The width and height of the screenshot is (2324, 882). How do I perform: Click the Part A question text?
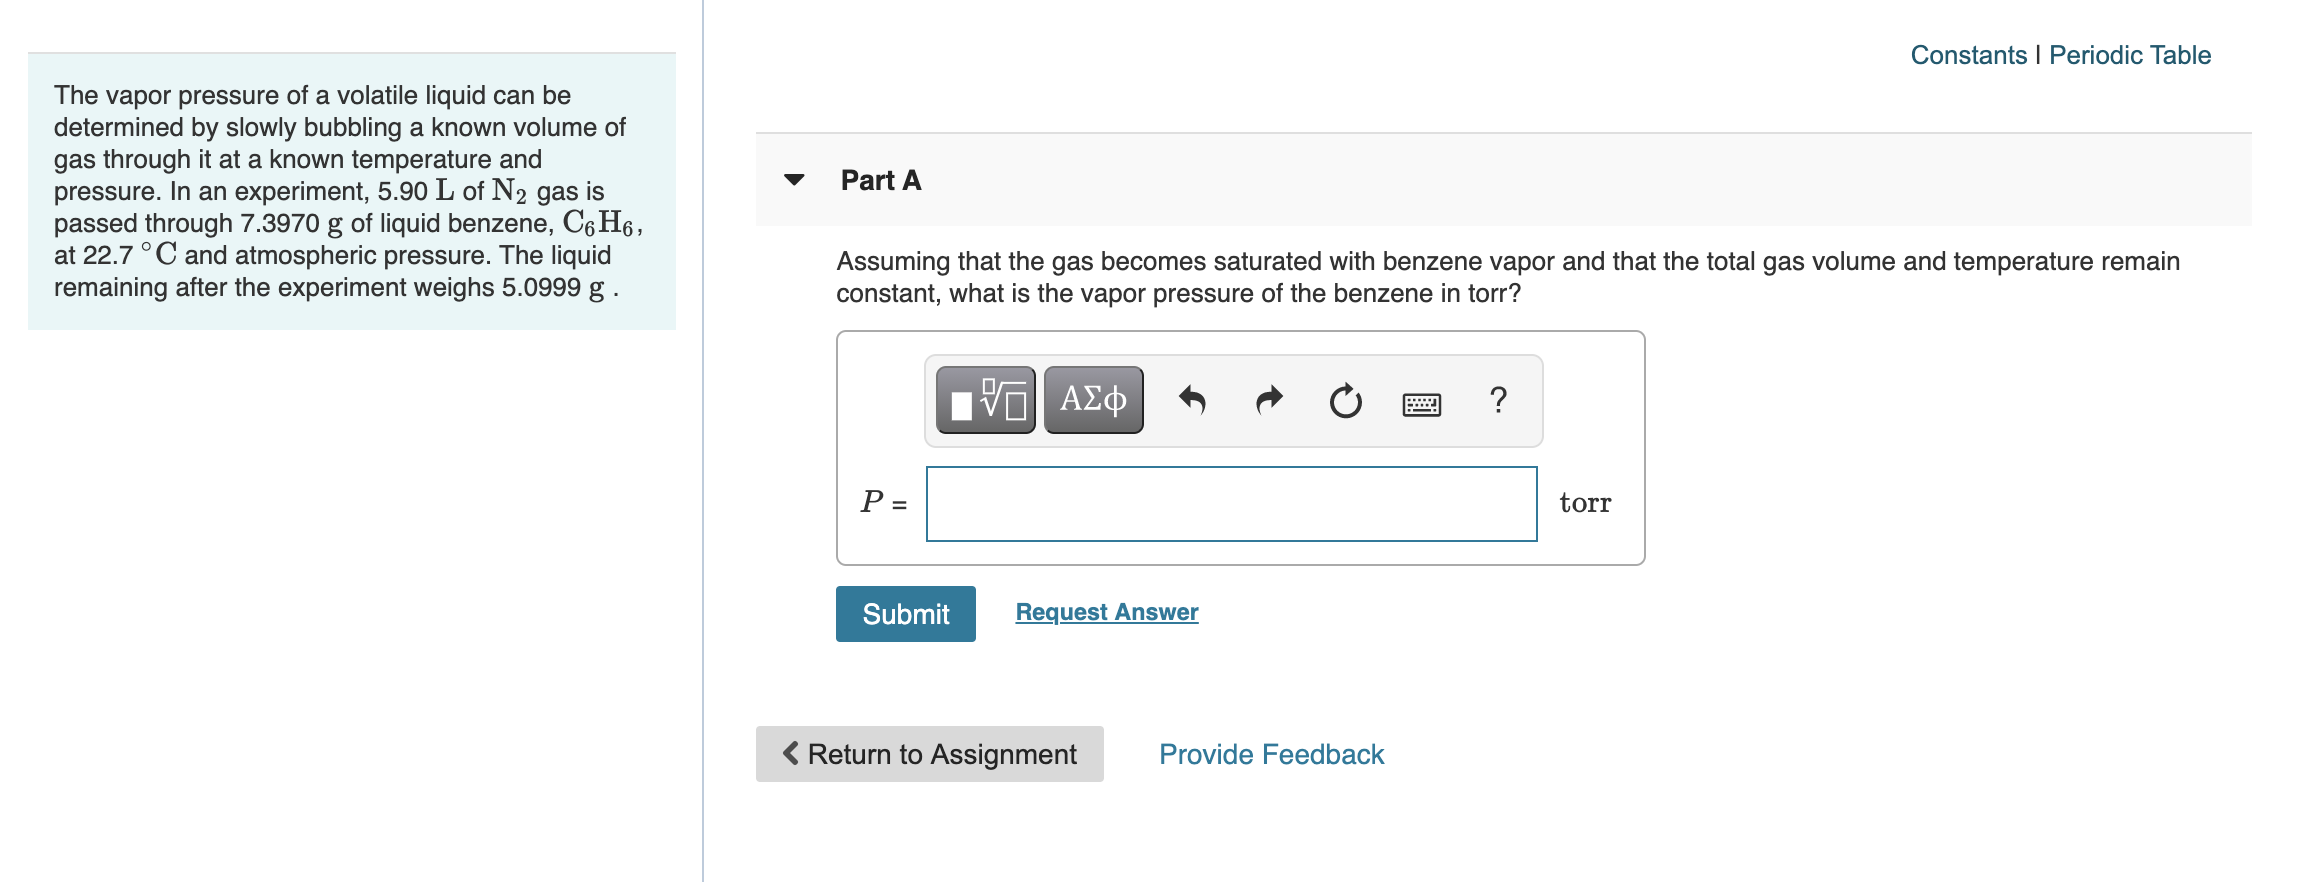coord(1507,277)
